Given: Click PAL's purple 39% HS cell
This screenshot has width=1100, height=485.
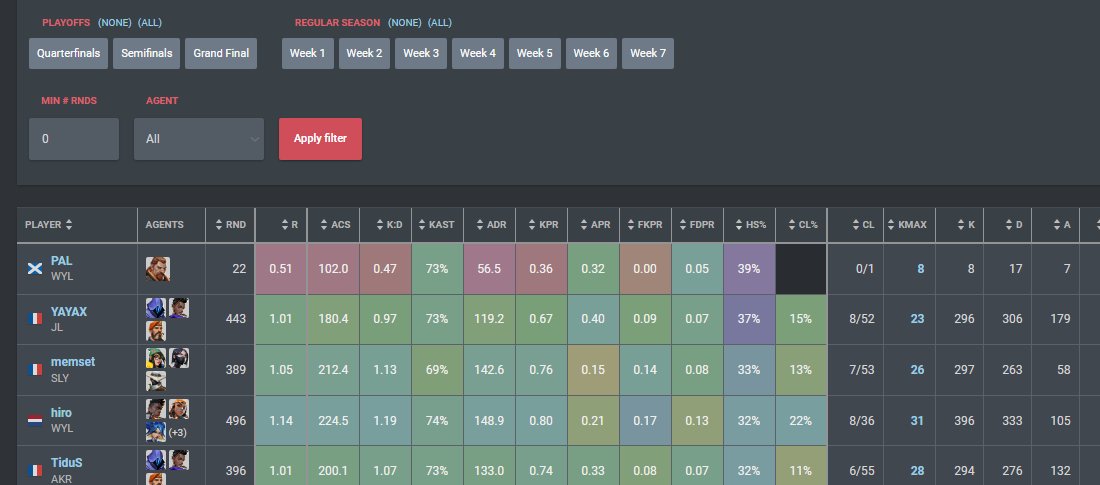Looking at the screenshot, I should 749,268.
